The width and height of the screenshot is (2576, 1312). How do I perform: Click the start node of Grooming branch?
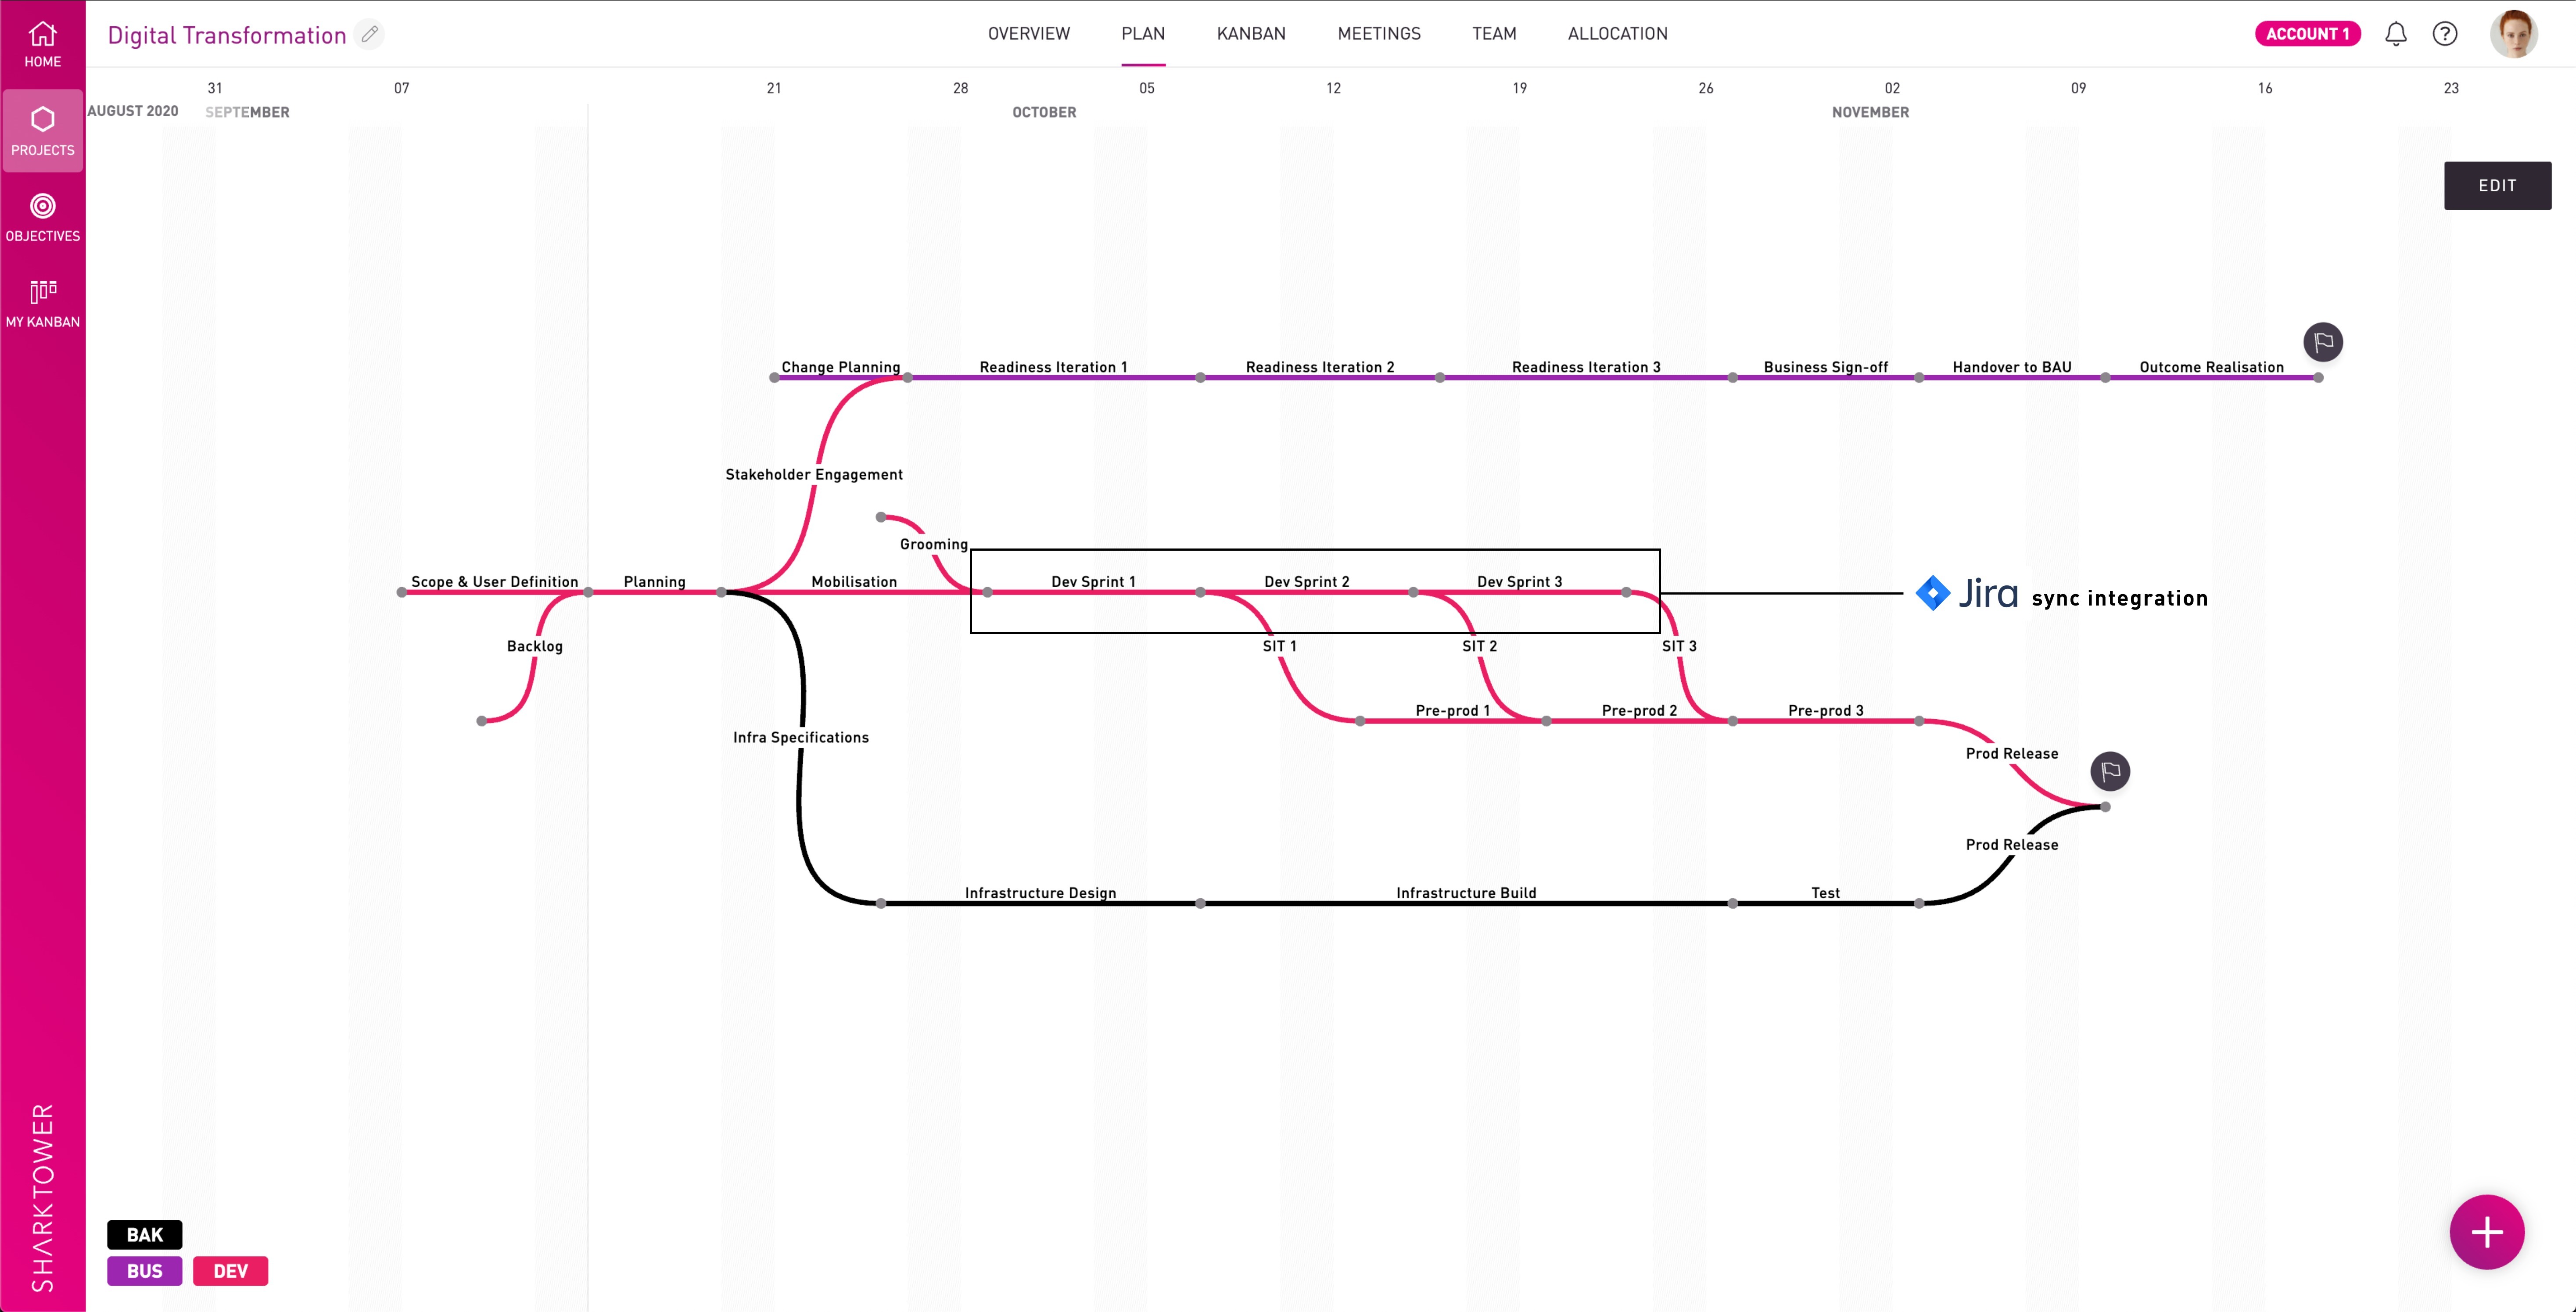pyautogui.click(x=881, y=517)
